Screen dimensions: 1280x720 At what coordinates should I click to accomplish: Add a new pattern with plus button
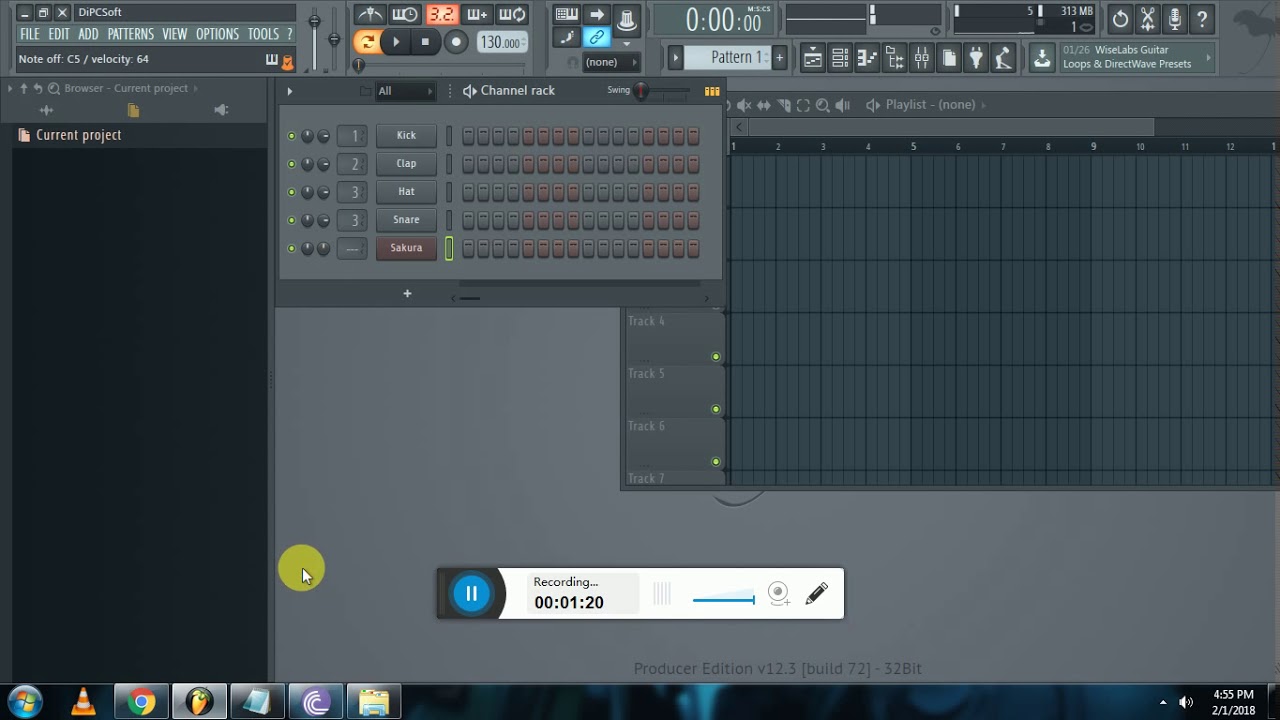point(780,57)
